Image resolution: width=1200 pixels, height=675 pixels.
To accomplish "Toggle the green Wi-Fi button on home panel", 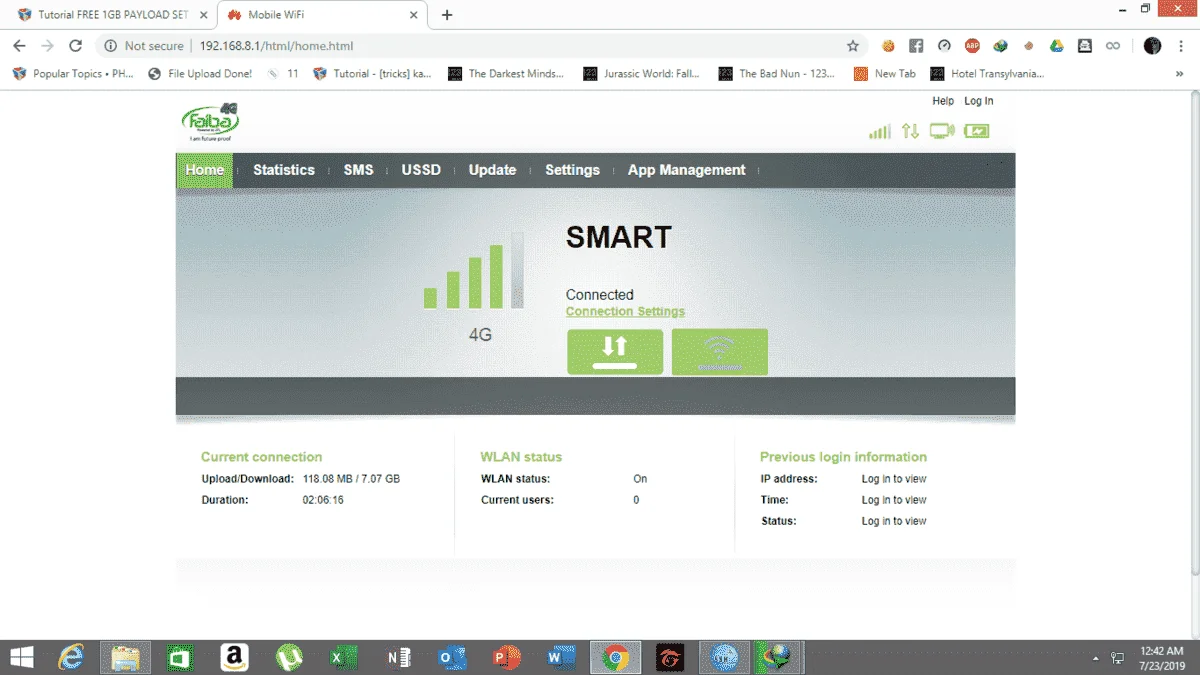I will 720,352.
